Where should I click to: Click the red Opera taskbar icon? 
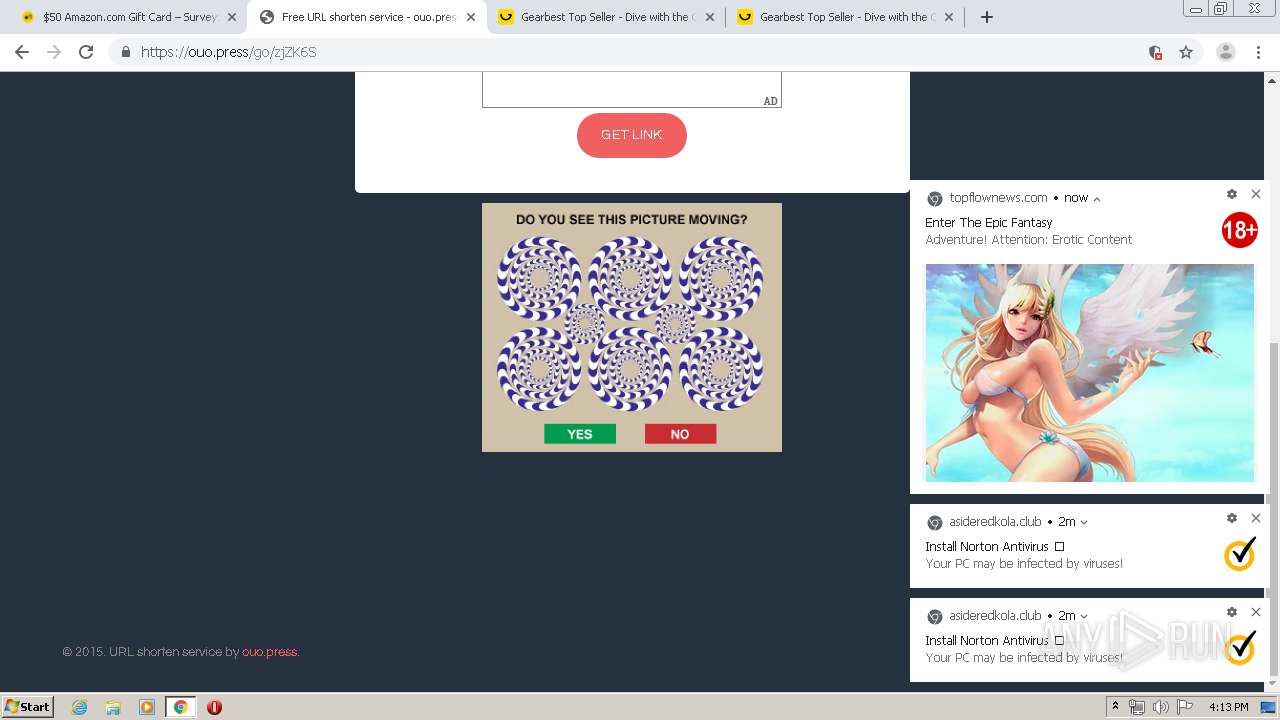click(x=214, y=707)
